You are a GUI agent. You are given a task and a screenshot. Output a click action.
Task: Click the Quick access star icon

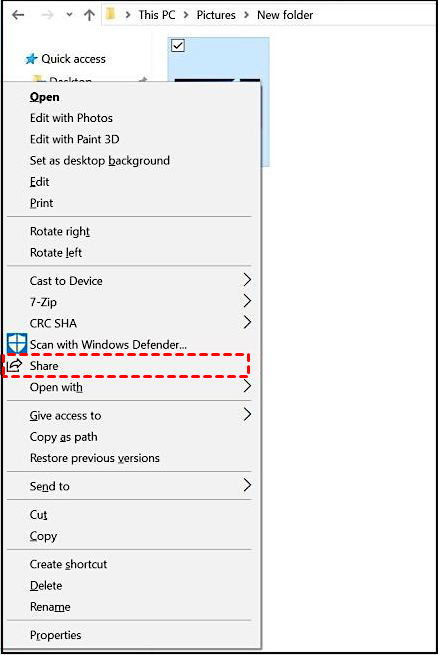pos(31,59)
